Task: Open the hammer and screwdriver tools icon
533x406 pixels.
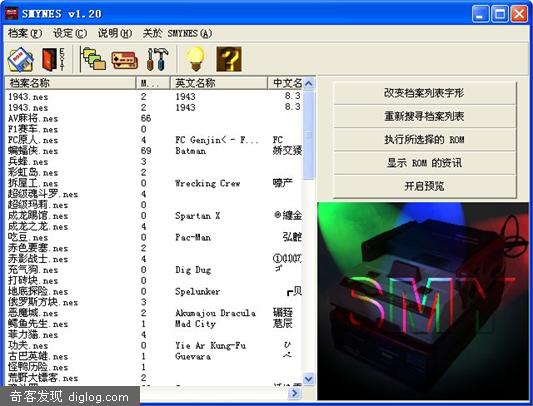Action: coord(157,60)
